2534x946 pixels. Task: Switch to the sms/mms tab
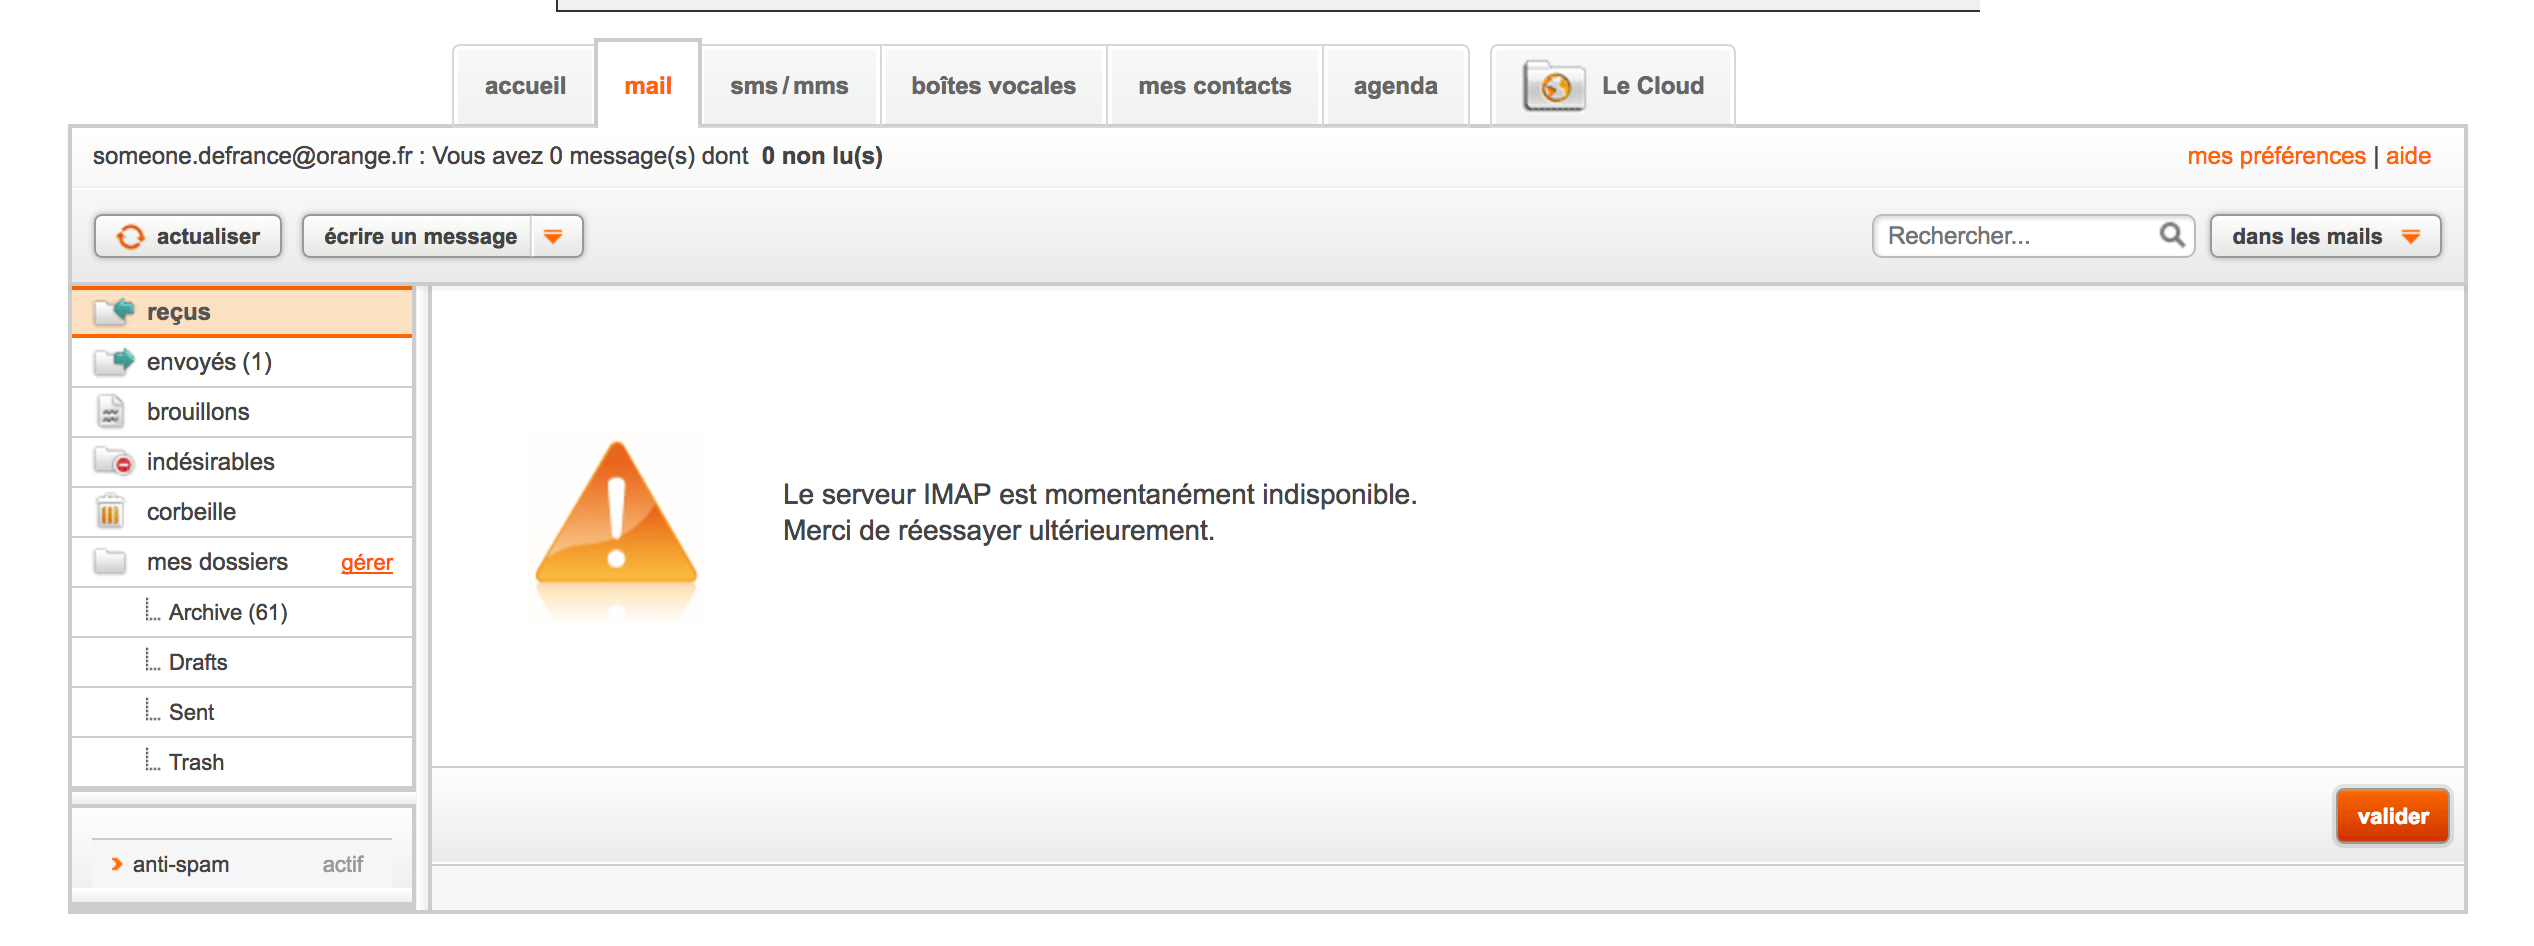[789, 87]
